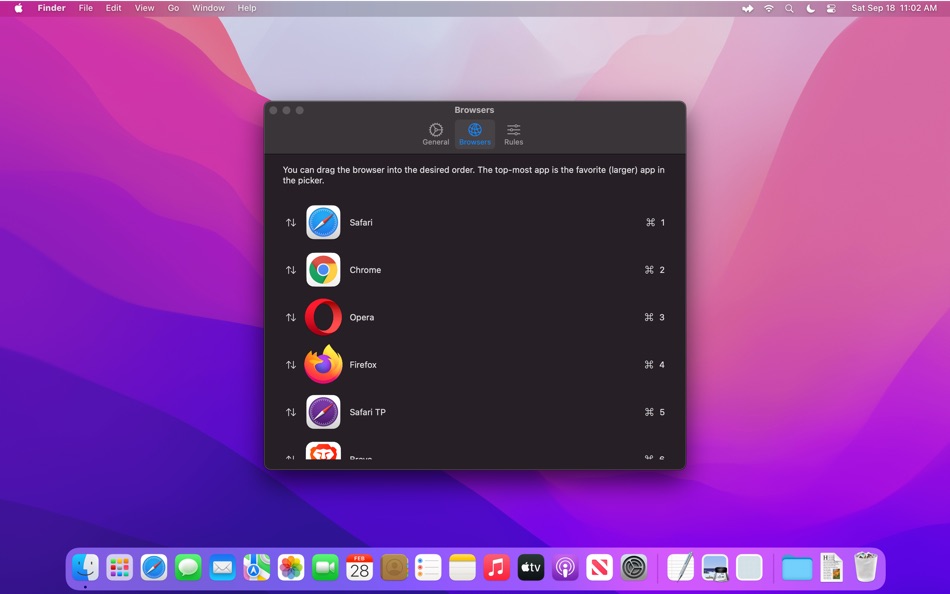The width and height of the screenshot is (950, 594).
Task: Click the Do Not Disturb moon icon
Action: tap(810, 8)
